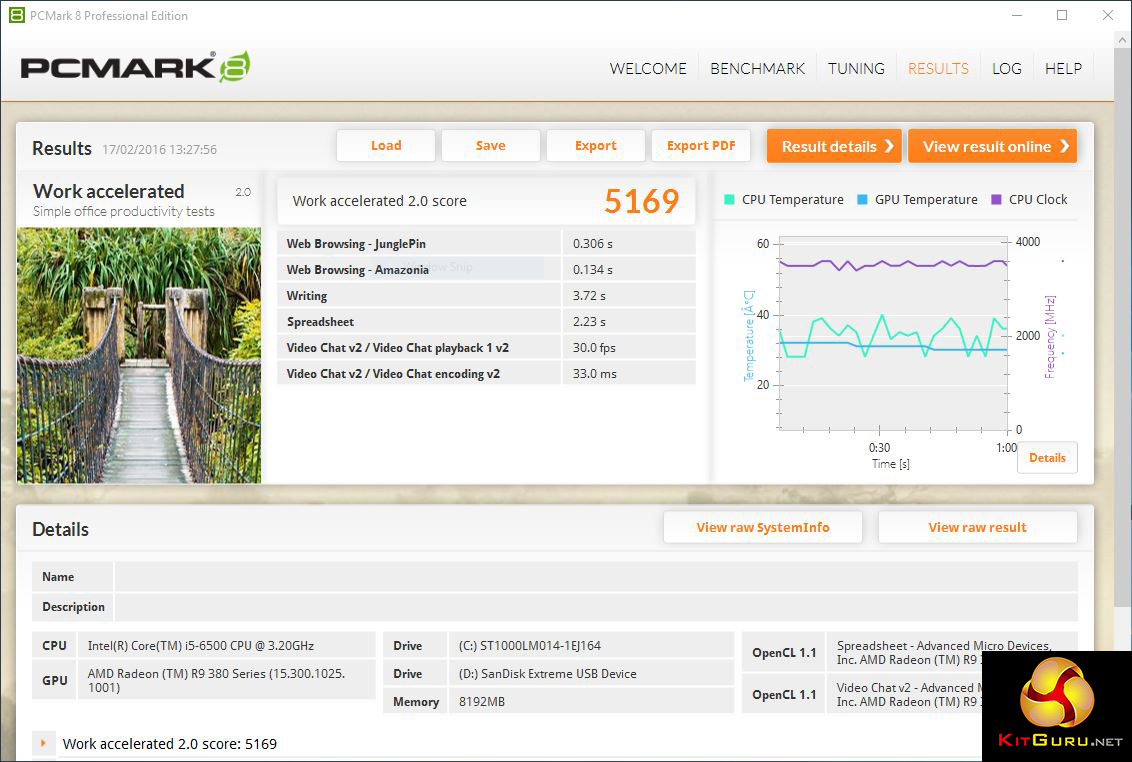This screenshot has height=762, width=1132.
Task: Click the Intel Core i5-6500 CPU text
Action: pyautogui.click(x=201, y=646)
